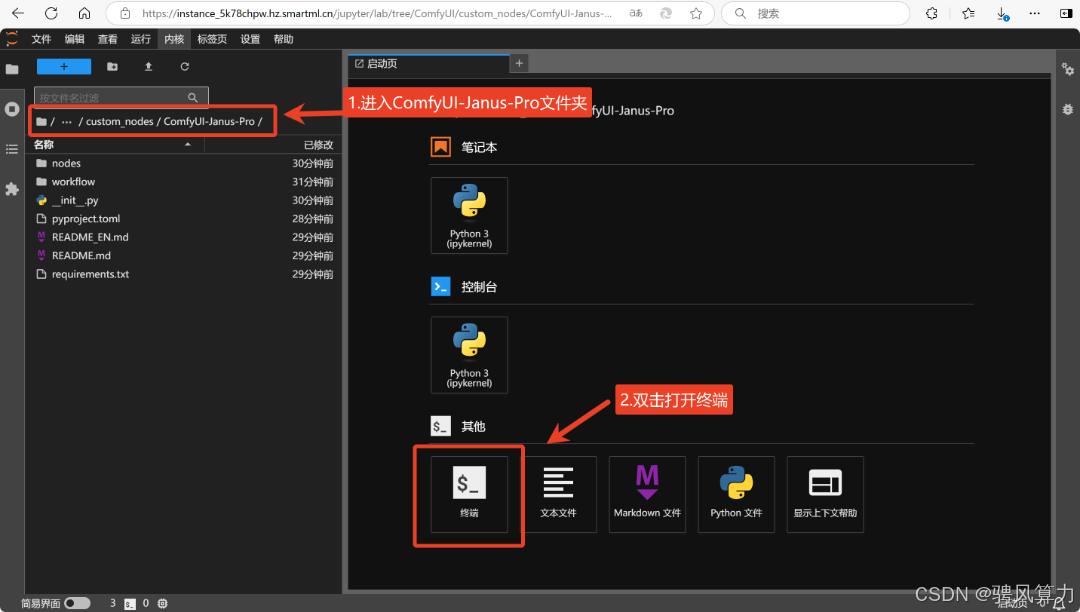Image resolution: width=1080 pixels, height=612 pixels.
Task: Open the 文件 menu
Action: 41,39
